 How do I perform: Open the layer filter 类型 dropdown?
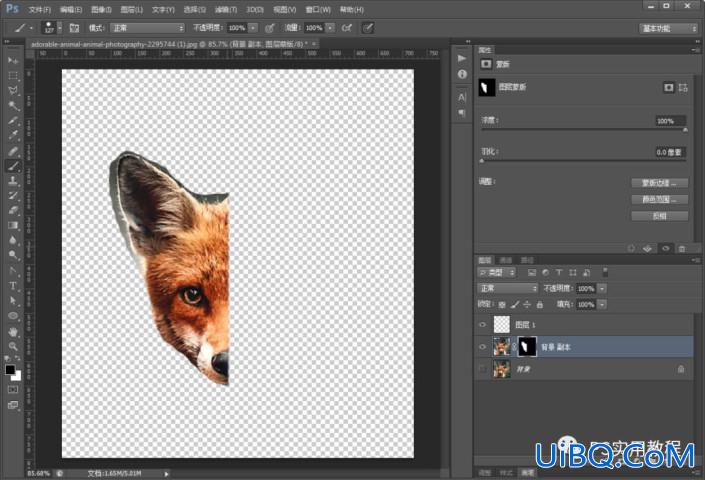coord(497,273)
